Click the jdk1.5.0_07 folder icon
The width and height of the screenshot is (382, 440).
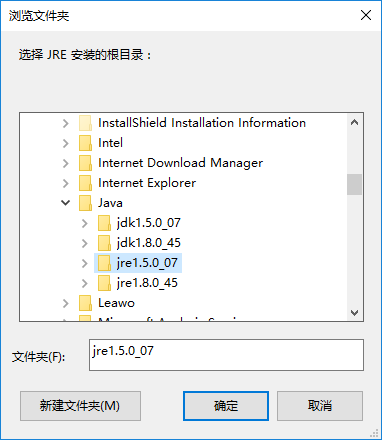(x=104, y=223)
